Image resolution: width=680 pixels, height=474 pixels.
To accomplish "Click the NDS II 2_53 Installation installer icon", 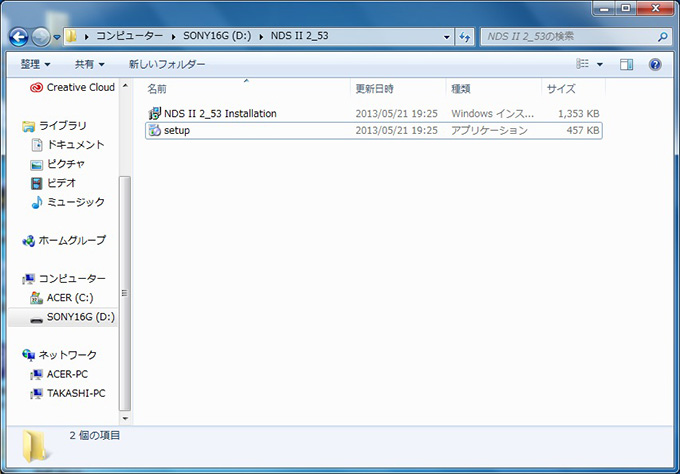I will (154, 114).
